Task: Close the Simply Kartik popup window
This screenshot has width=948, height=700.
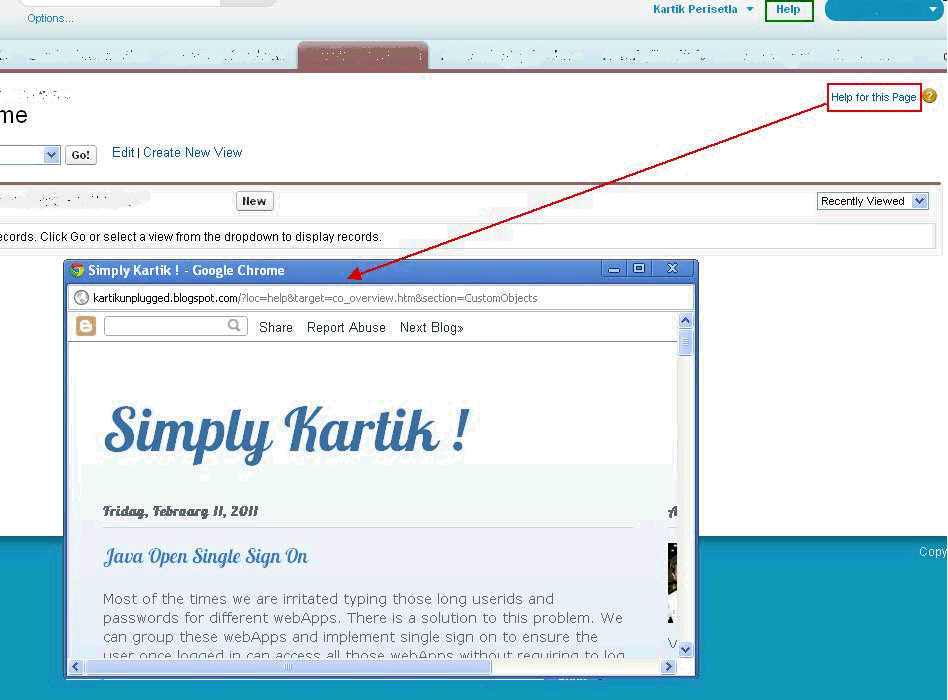Action: pos(672,268)
